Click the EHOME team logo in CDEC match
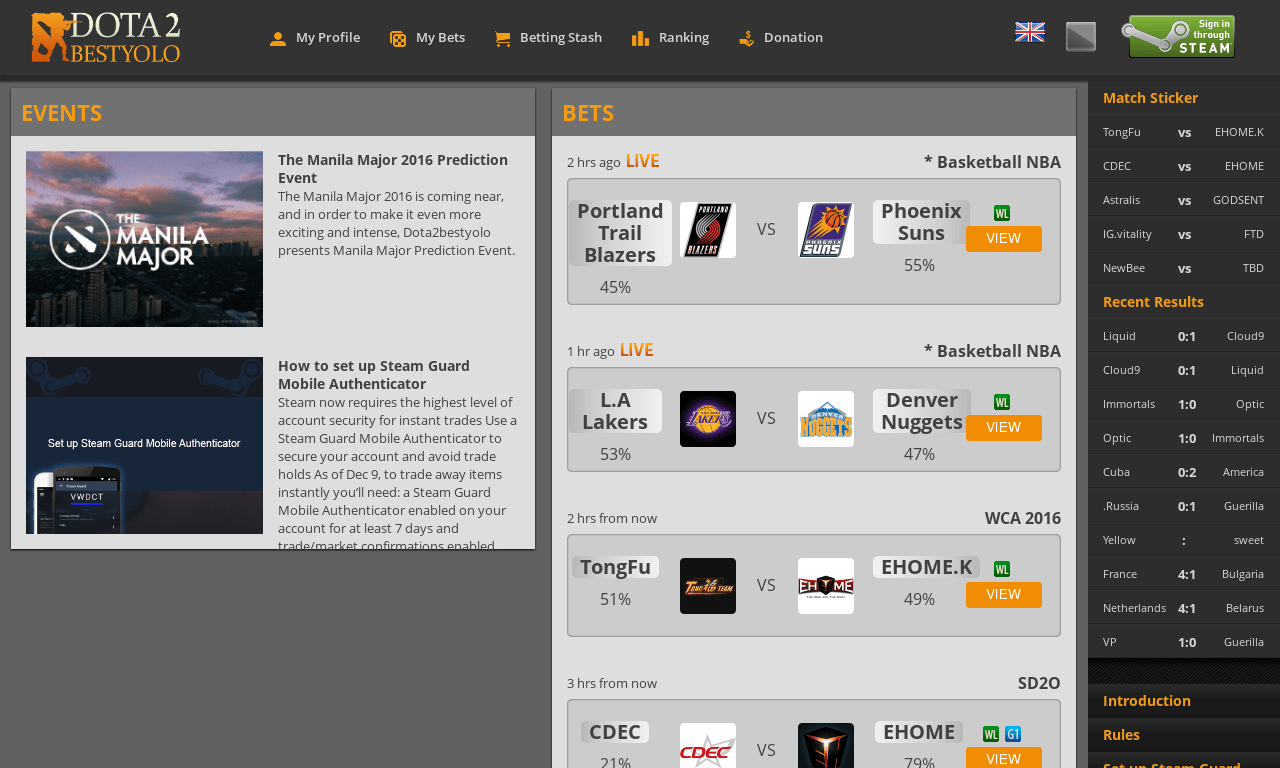 (x=826, y=746)
